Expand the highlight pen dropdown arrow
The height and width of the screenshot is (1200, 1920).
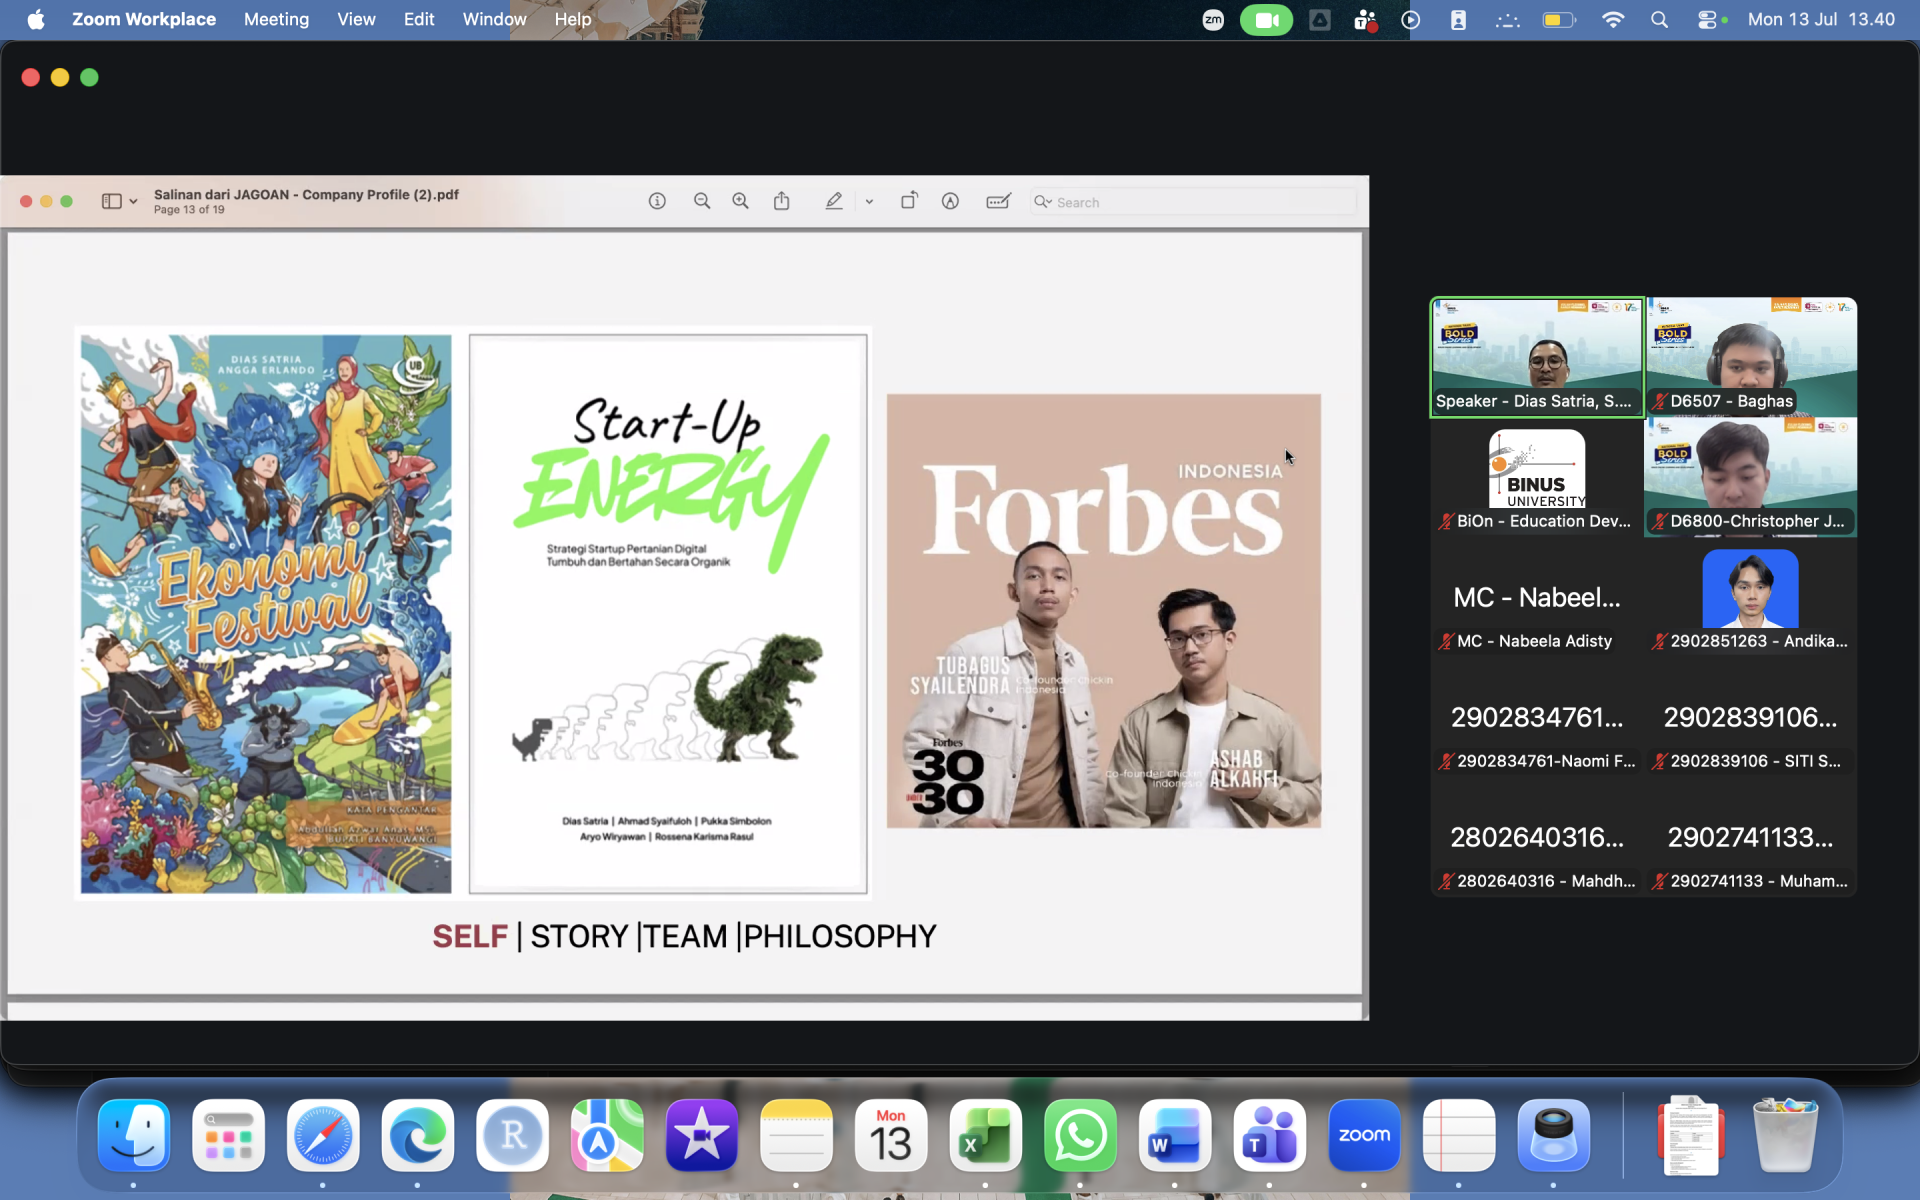(869, 202)
